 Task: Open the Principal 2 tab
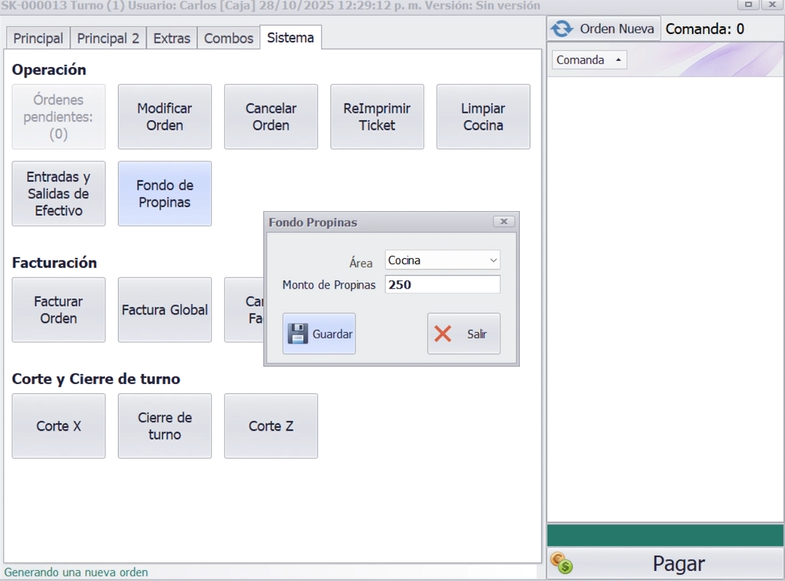(x=108, y=39)
